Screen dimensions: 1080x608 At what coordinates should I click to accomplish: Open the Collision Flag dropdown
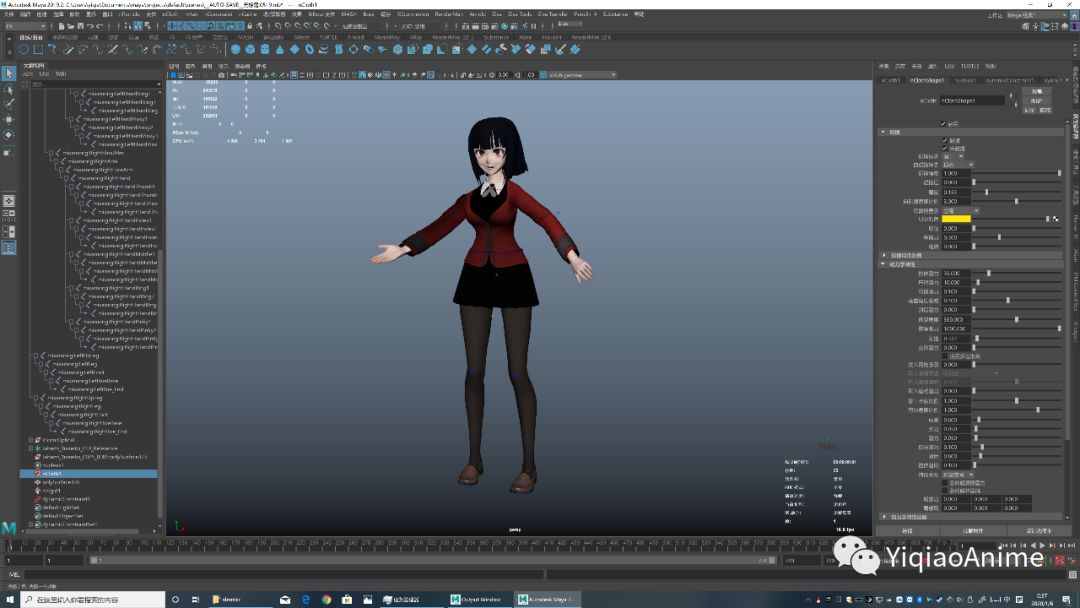(x=953, y=156)
